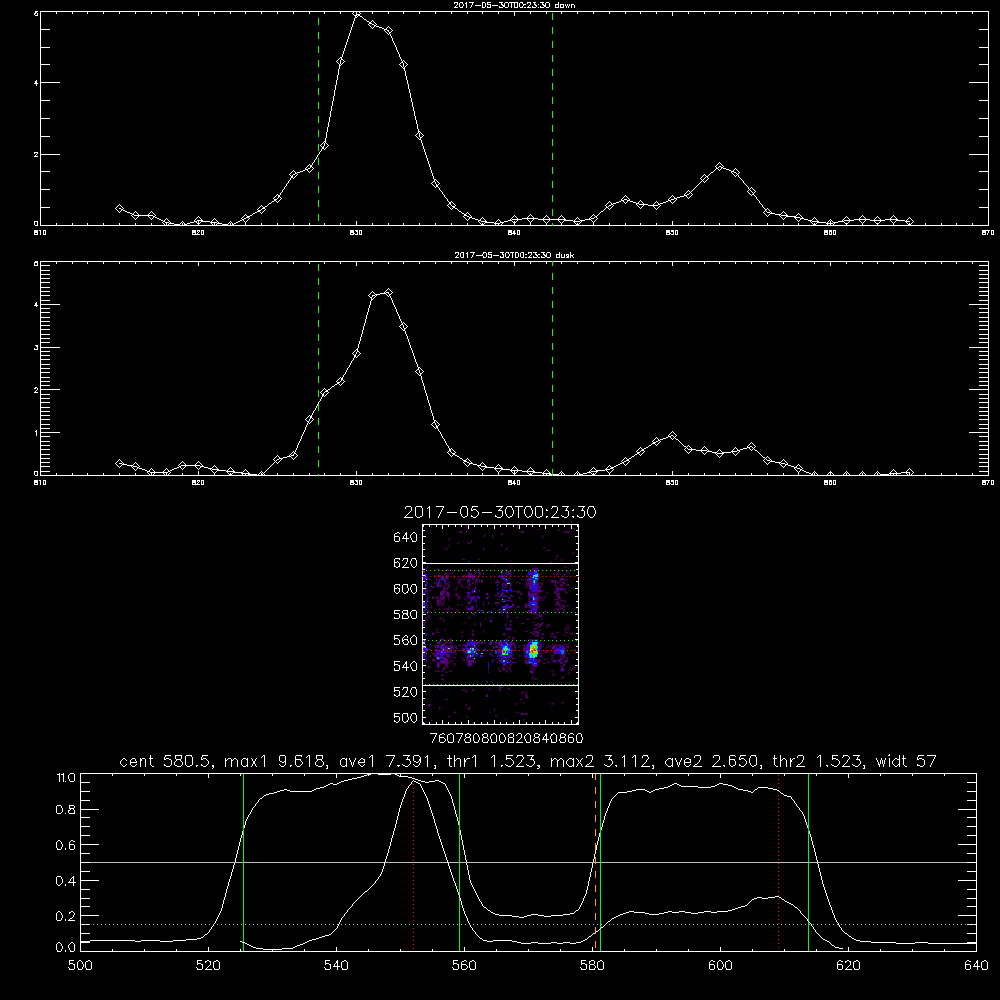Viewport: 1000px width, 1000px height.
Task: Click the '760780800820840860' label under the image
Action: coord(507,739)
